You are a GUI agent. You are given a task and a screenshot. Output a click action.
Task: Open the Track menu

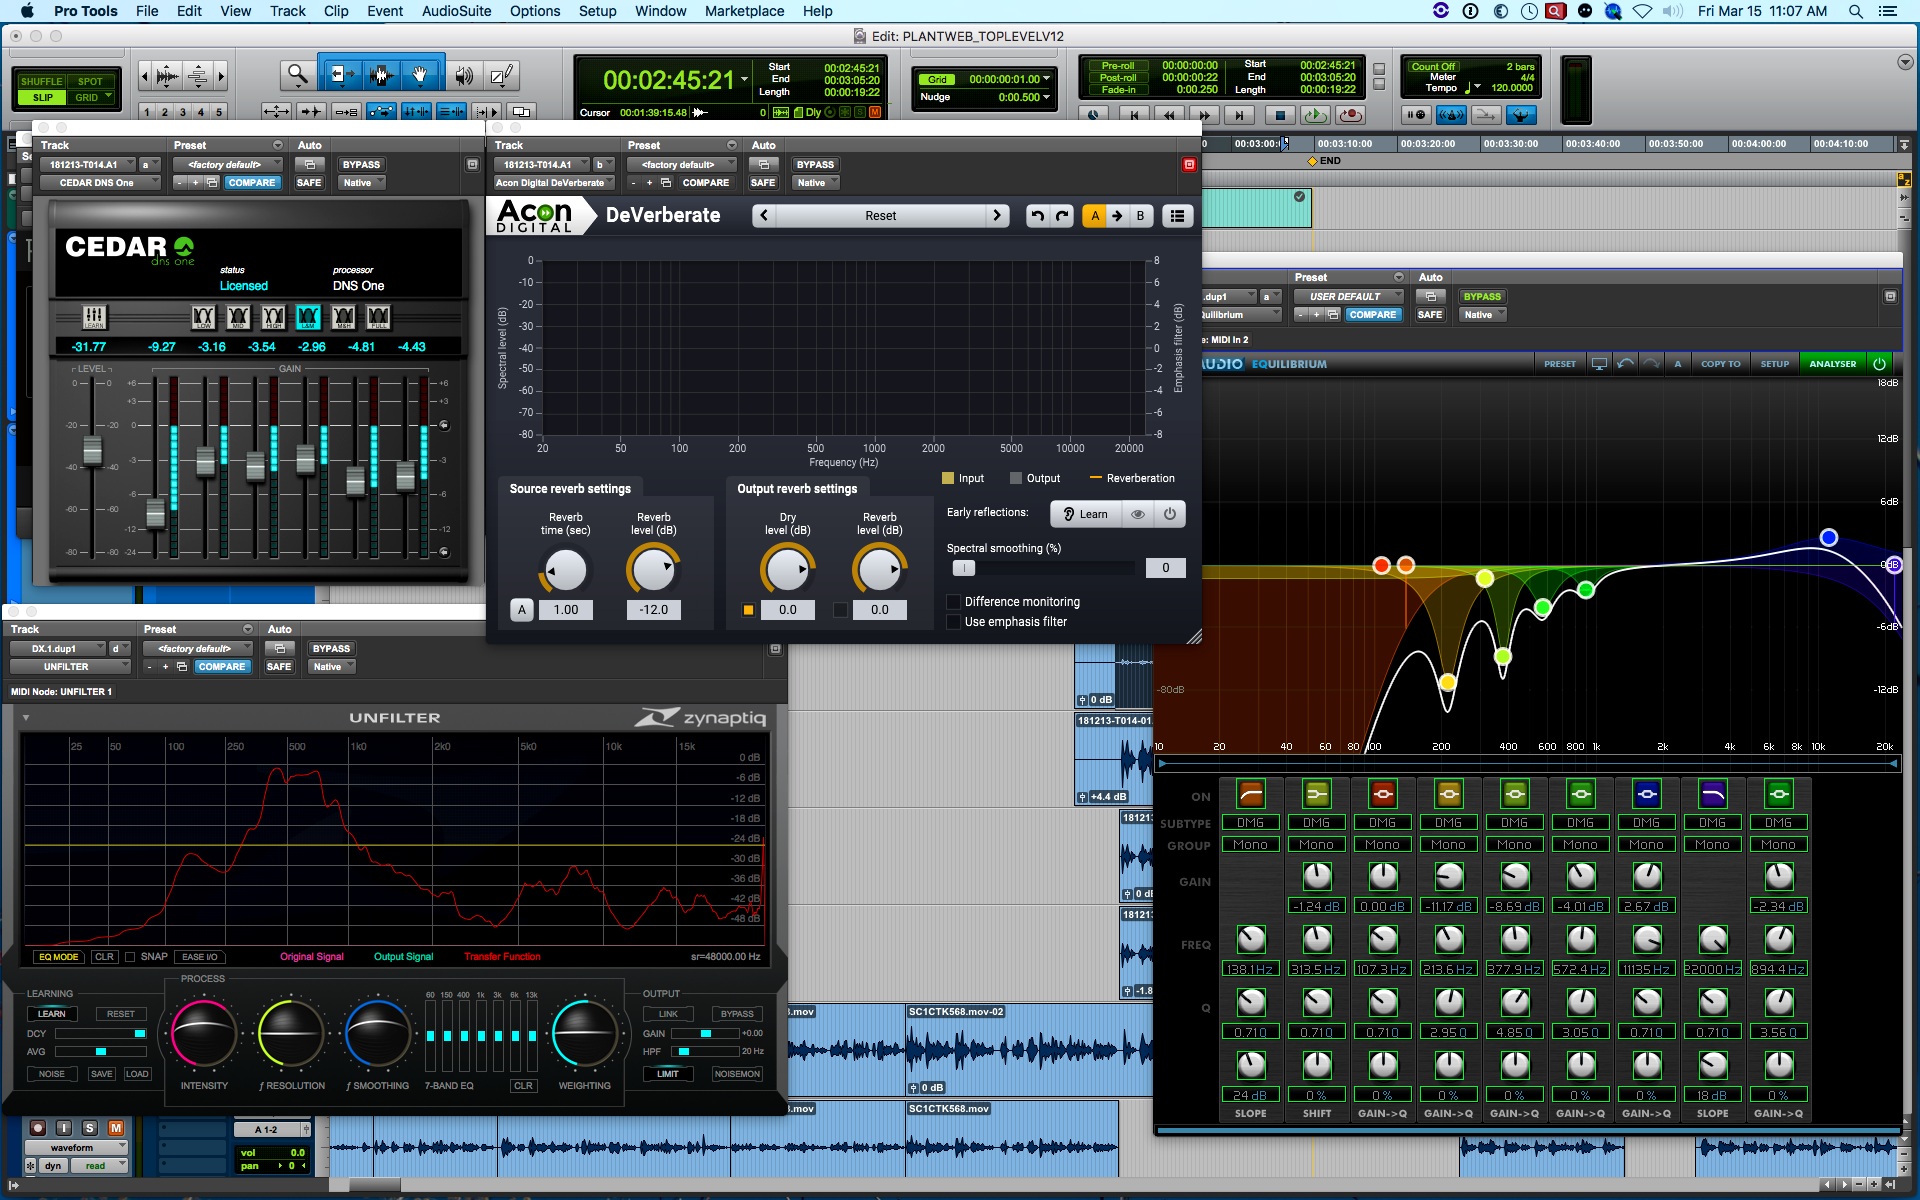tap(288, 11)
